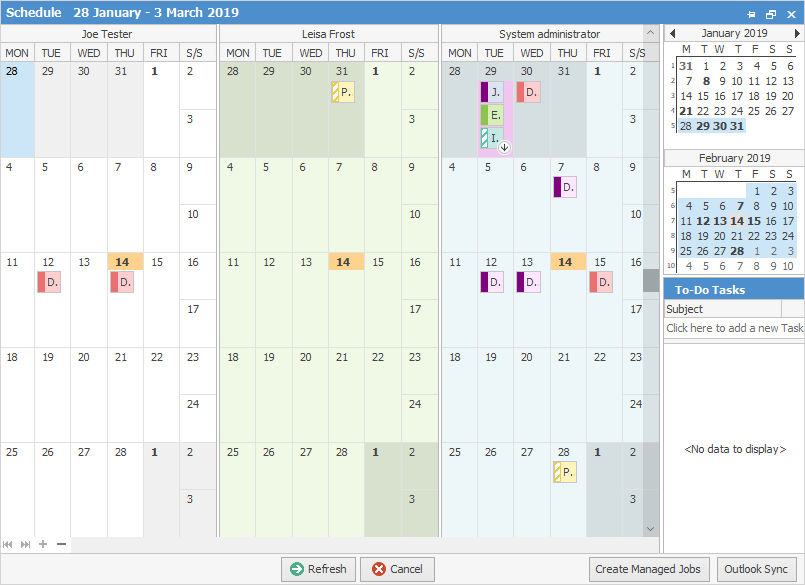
Task: Expand hidden appointments using the circled down arrow
Action: 506,146
